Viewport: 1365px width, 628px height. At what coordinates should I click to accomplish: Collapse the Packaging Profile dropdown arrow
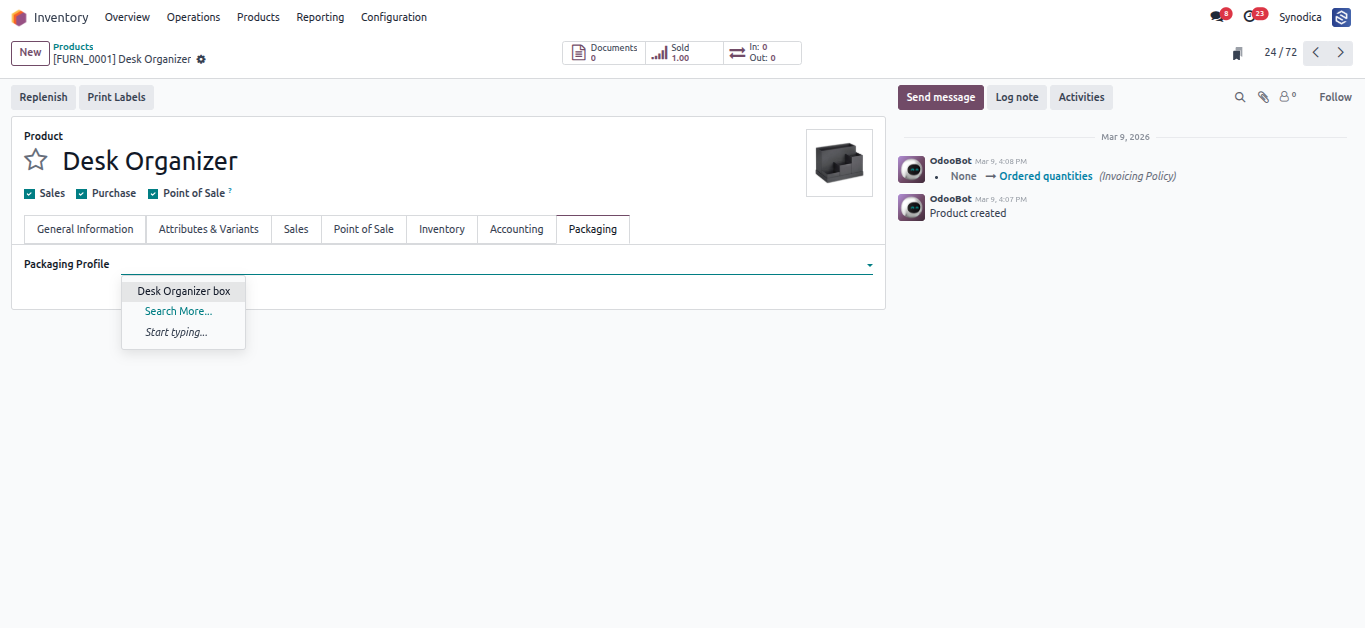869,265
